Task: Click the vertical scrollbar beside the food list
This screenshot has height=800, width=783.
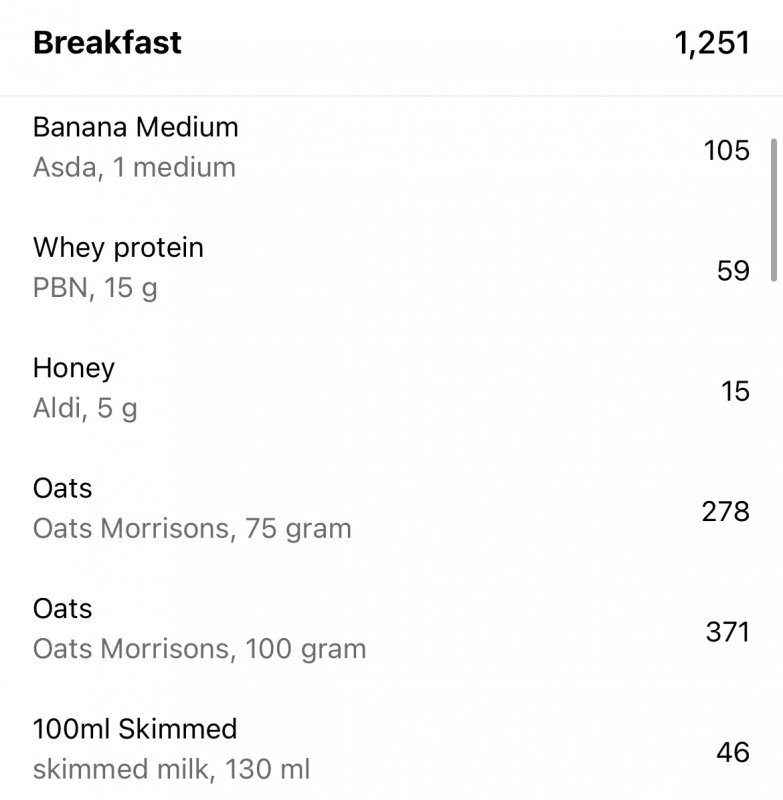Action: [774, 210]
